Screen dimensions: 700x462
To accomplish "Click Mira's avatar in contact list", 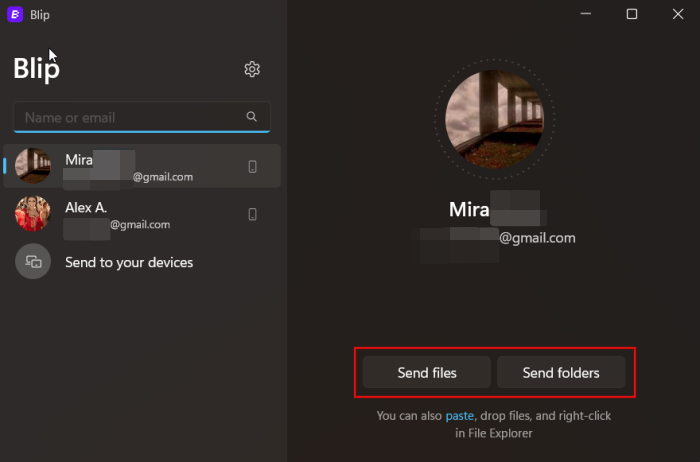I will pyautogui.click(x=33, y=166).
